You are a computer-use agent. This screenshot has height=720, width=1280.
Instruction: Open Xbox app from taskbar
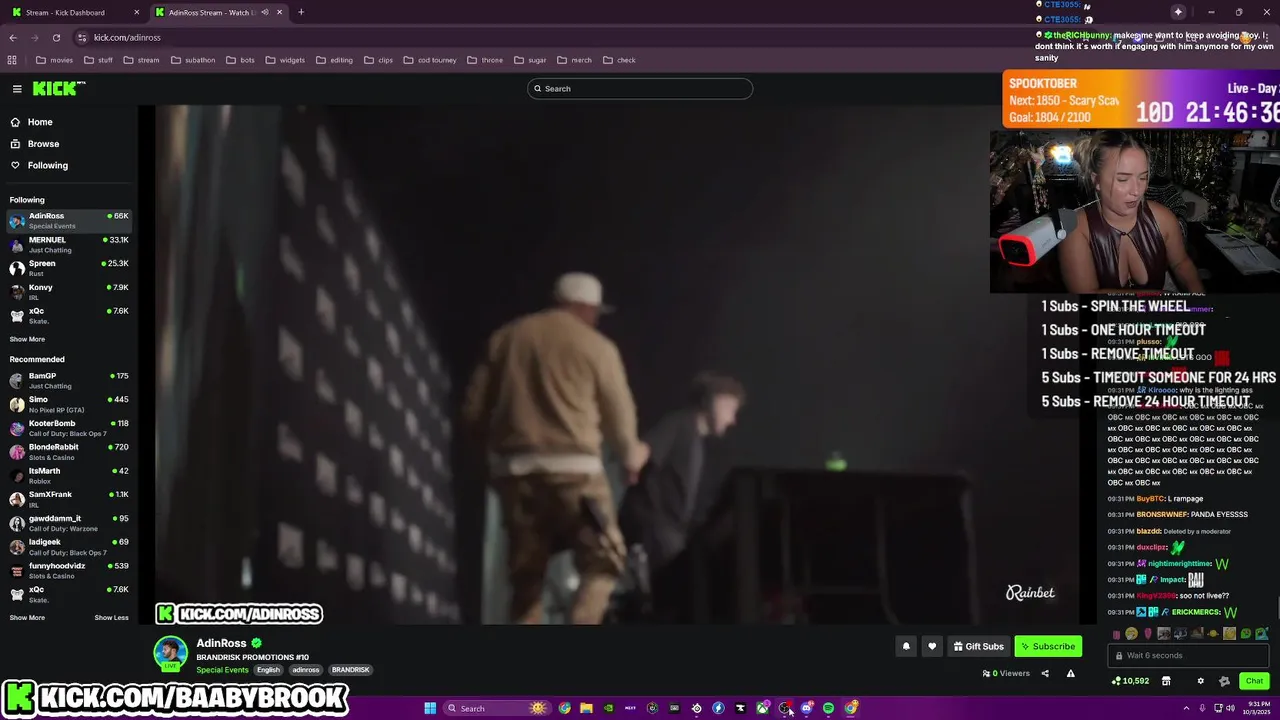(762, 708)
